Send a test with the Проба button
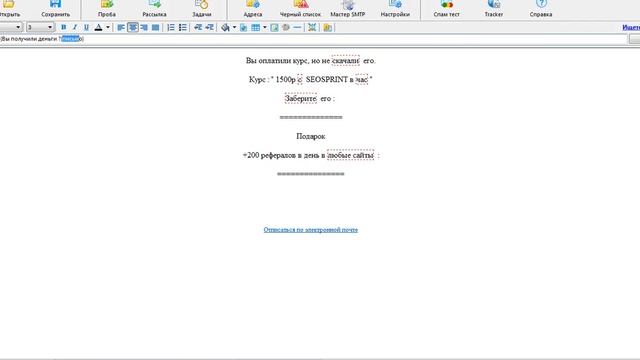The width and height of the screenshot is (640, 360). pos(107,9)
